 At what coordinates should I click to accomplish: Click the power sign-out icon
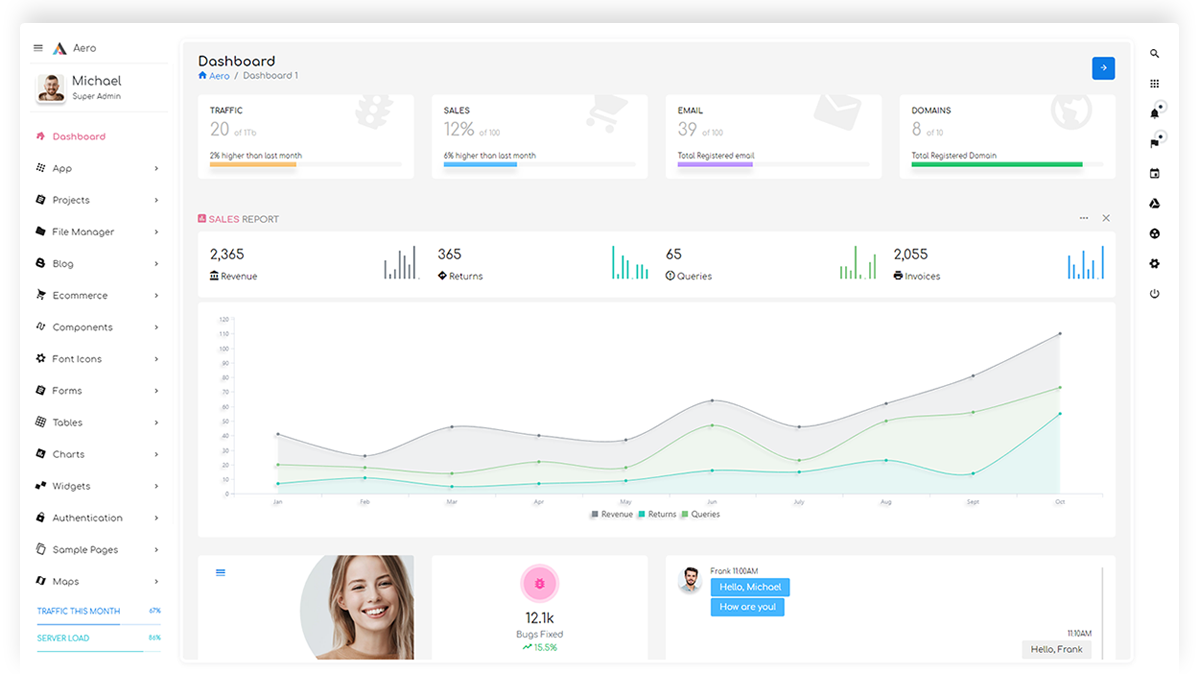[1155, 294]
